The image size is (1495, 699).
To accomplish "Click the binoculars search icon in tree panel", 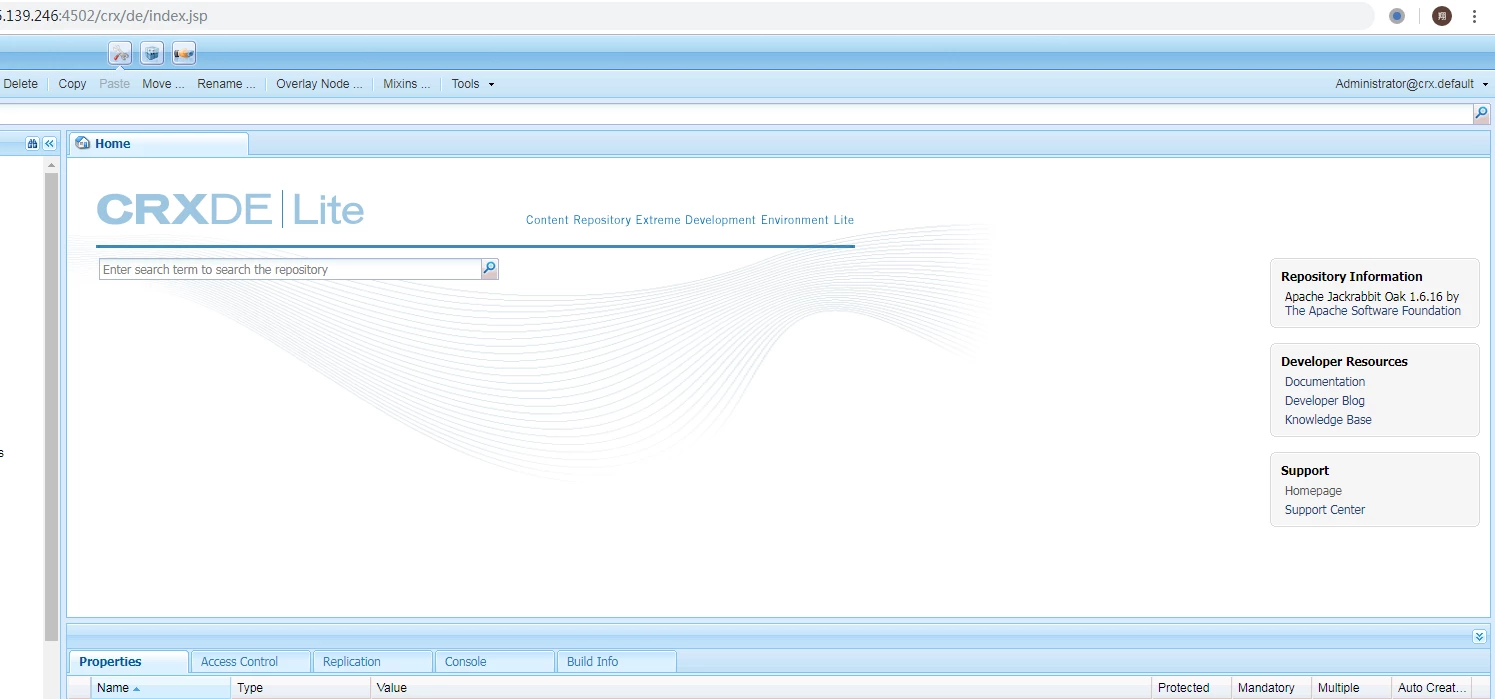I will point(32,144).
